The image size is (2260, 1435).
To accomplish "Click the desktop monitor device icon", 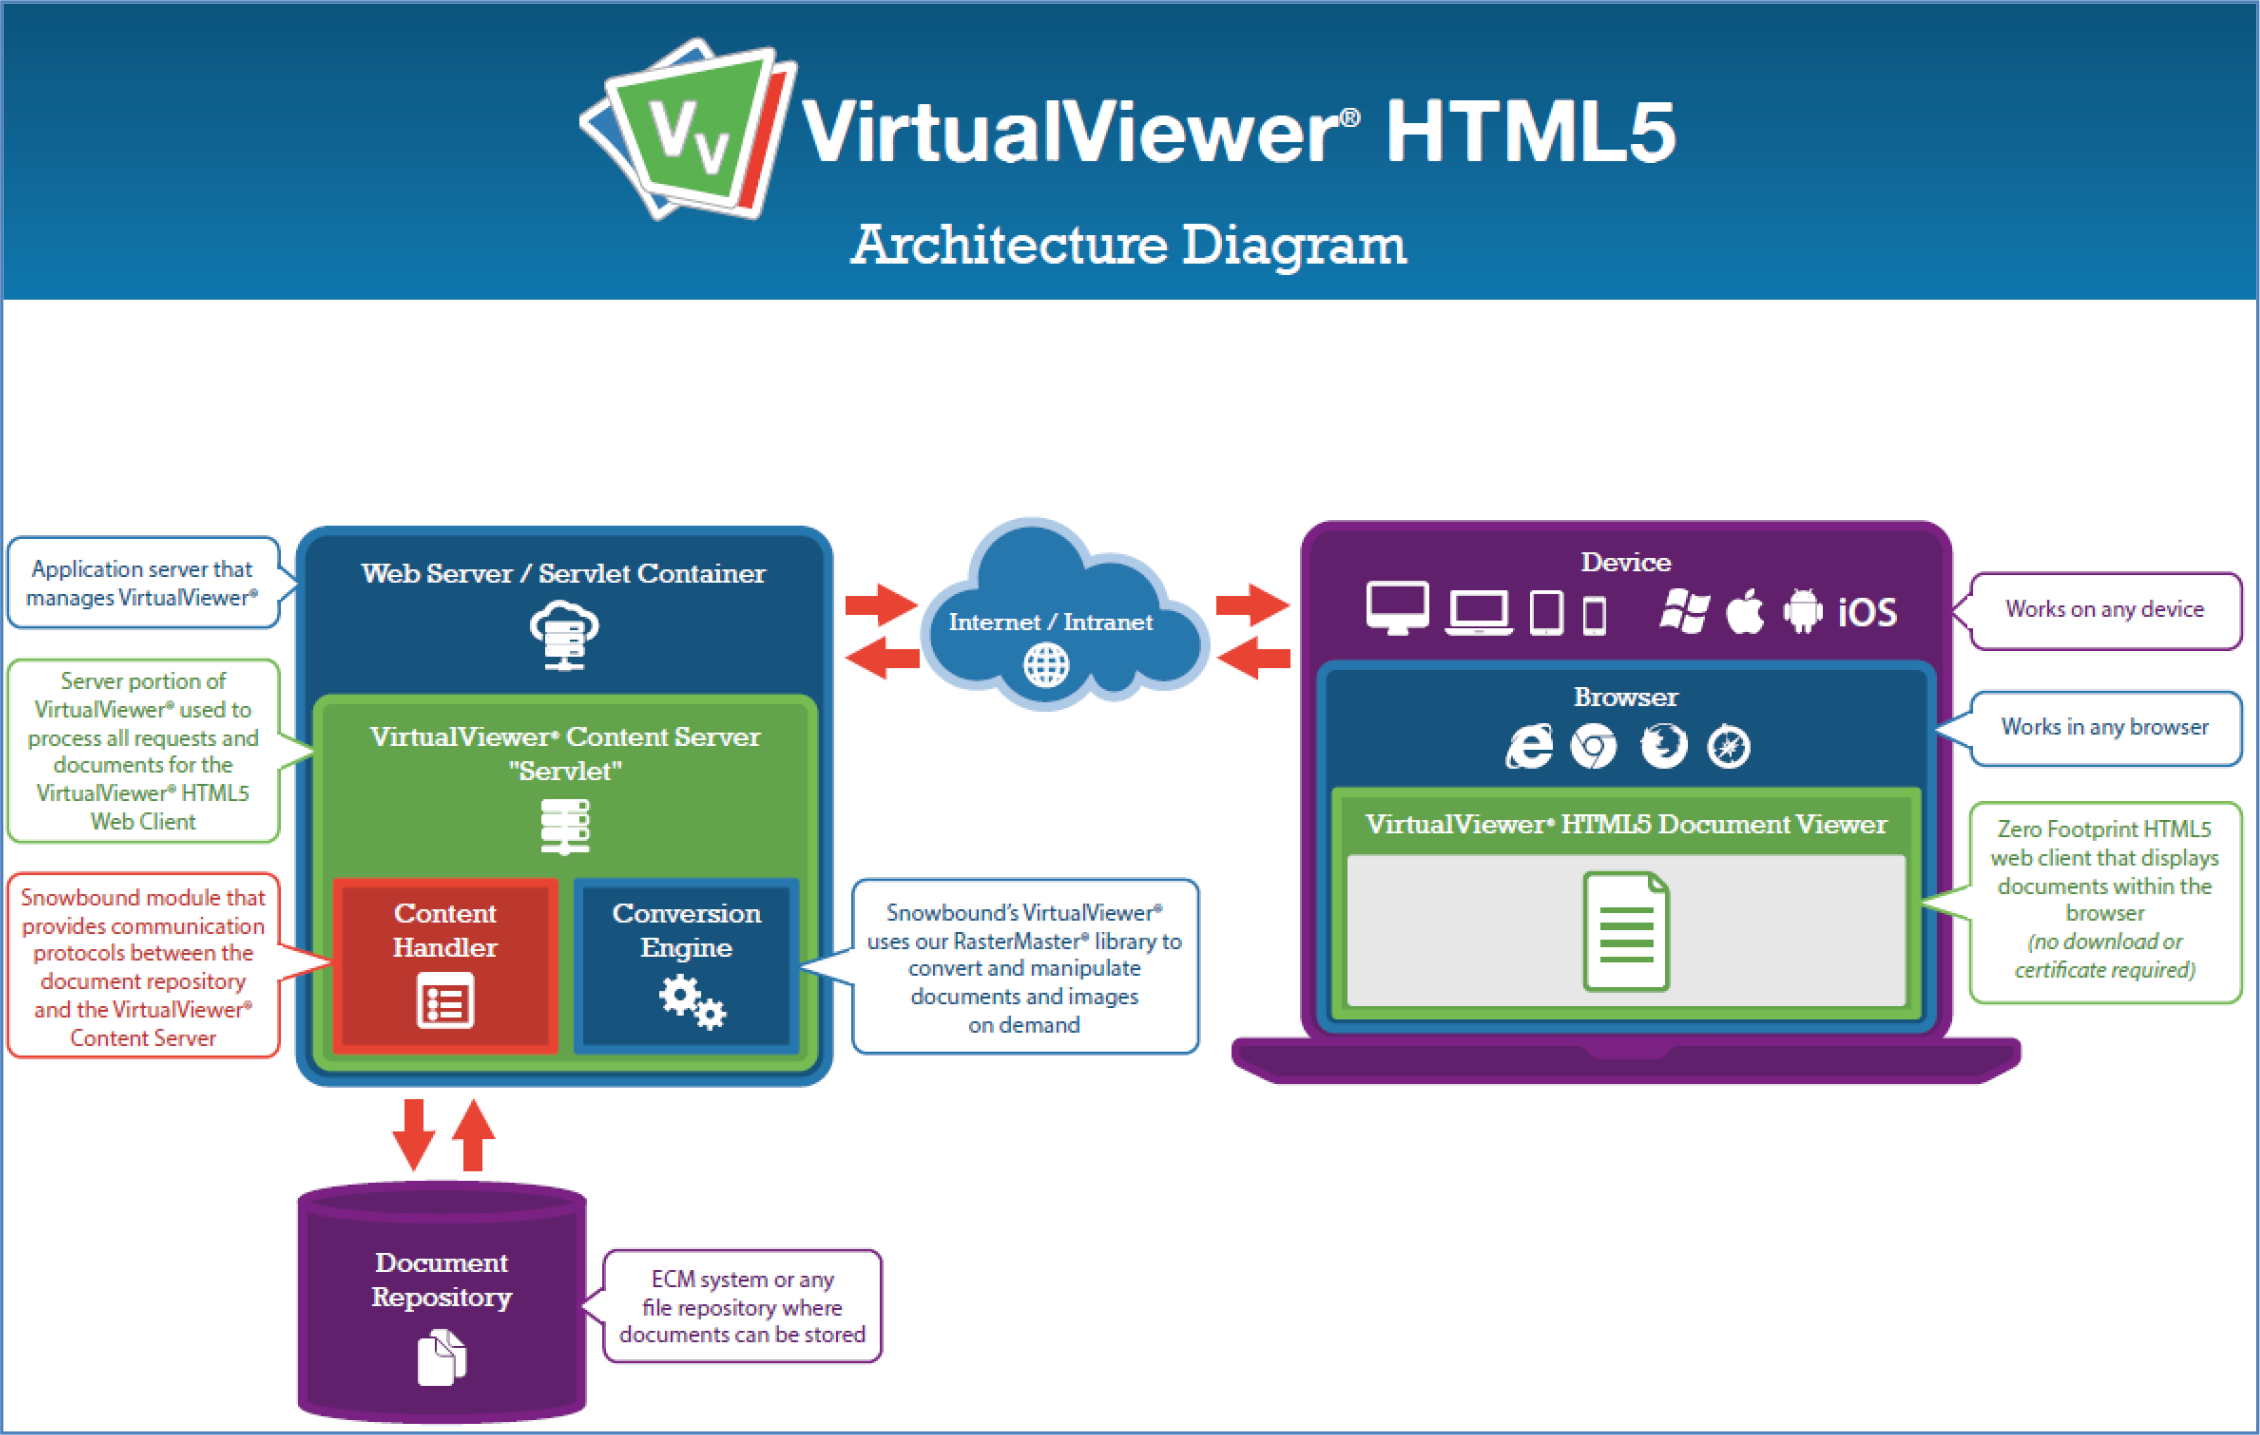I will click(1397, 608).
